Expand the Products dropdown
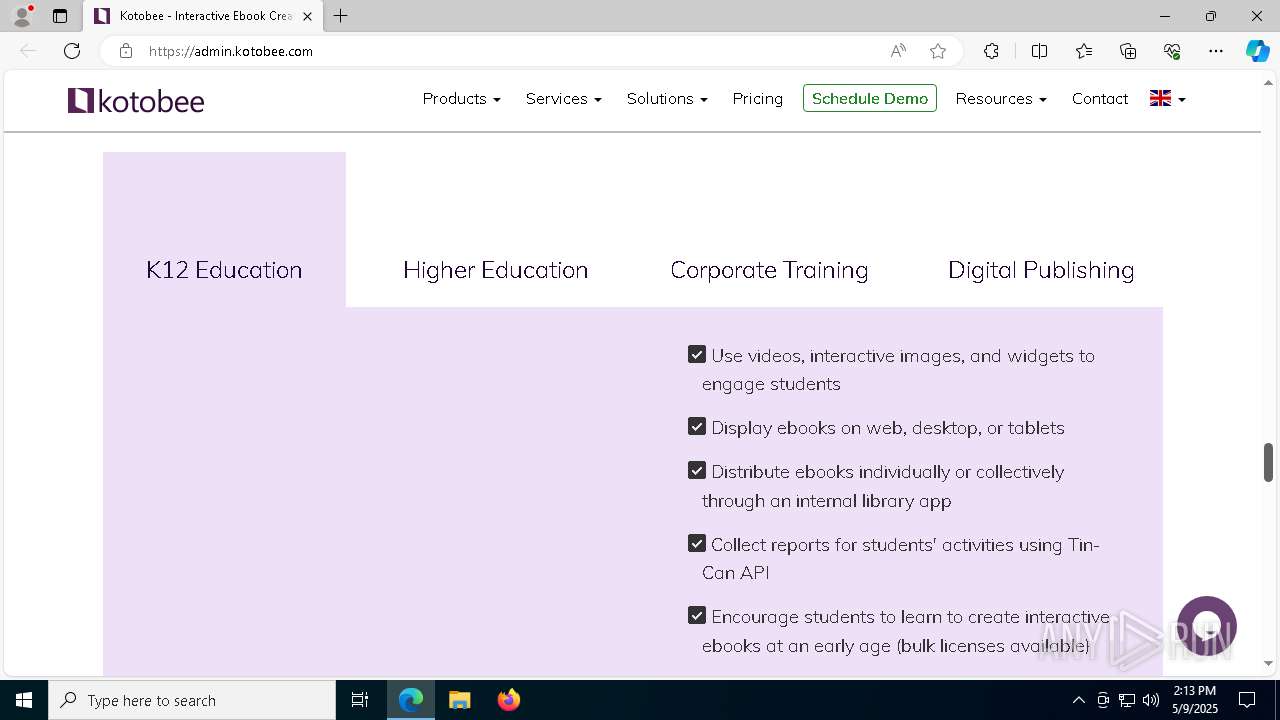Viewport: 1280px width, 720px height. click(x=461, y=98)
